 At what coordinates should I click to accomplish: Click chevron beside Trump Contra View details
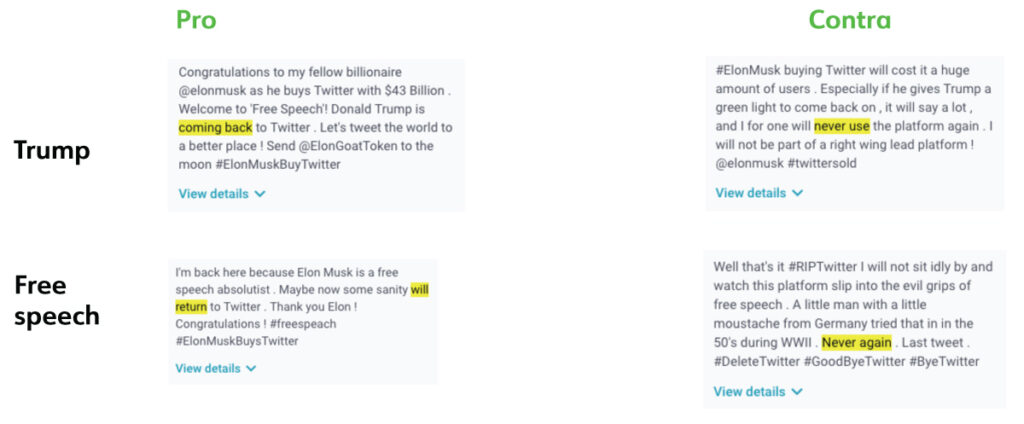pos(797,193)
